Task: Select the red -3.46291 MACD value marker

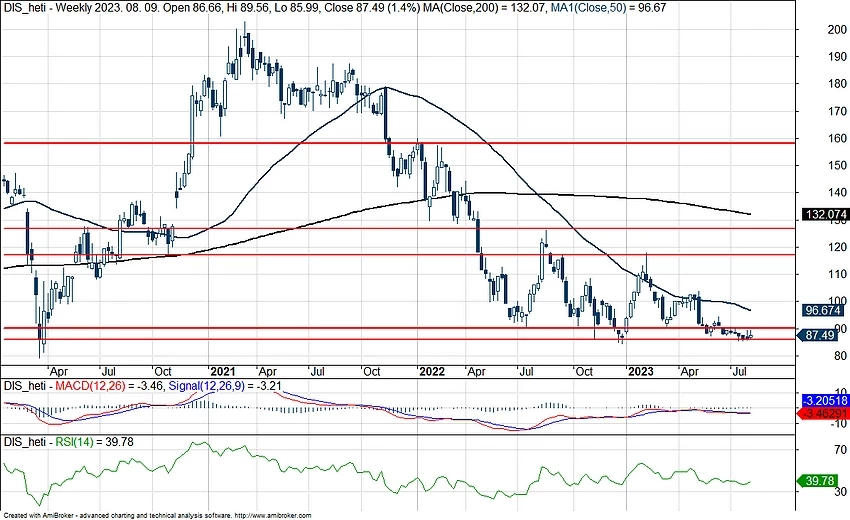Action: coord(823,414)
